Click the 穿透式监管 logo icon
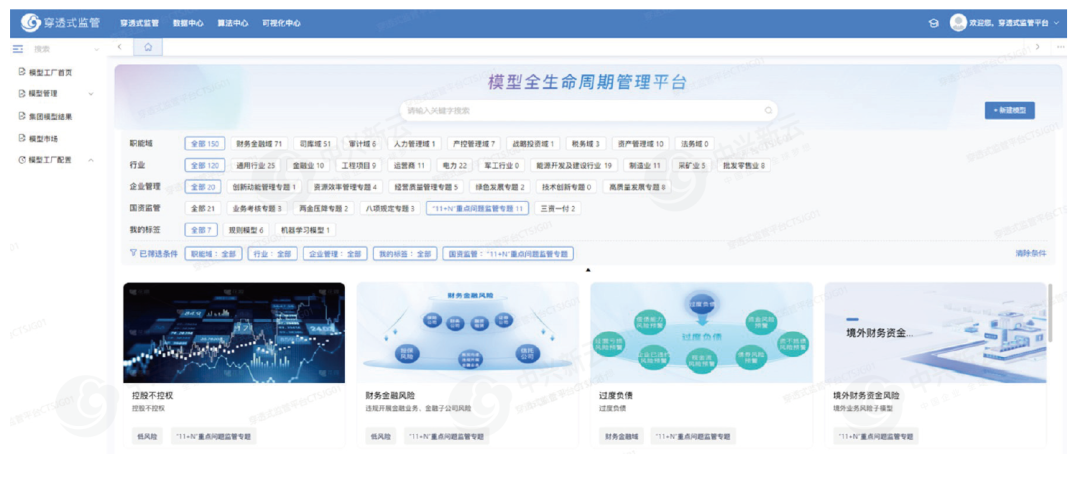 point(30,23)
